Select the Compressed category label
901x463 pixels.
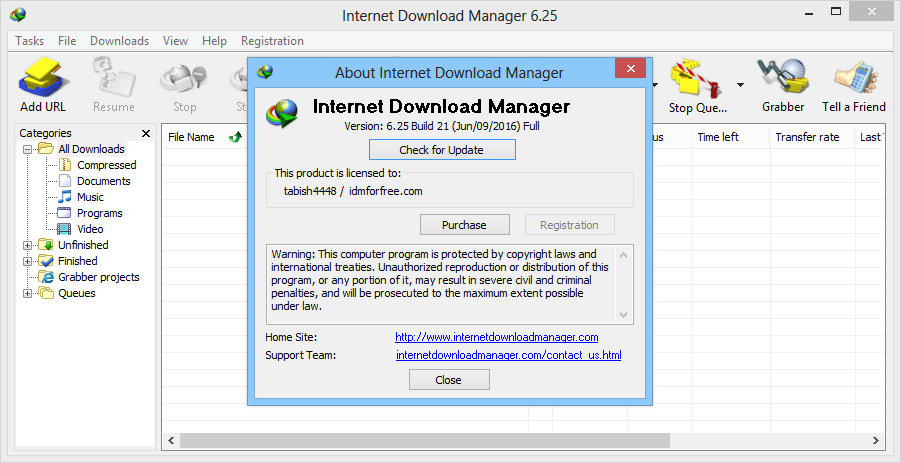[x=107, y=165]
